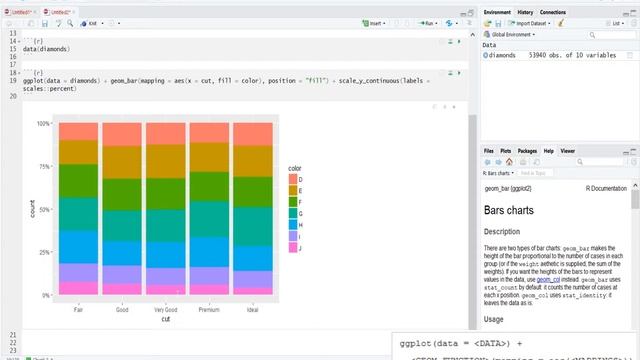
Task: Run spell check on the document
Action: click(59, 24)
